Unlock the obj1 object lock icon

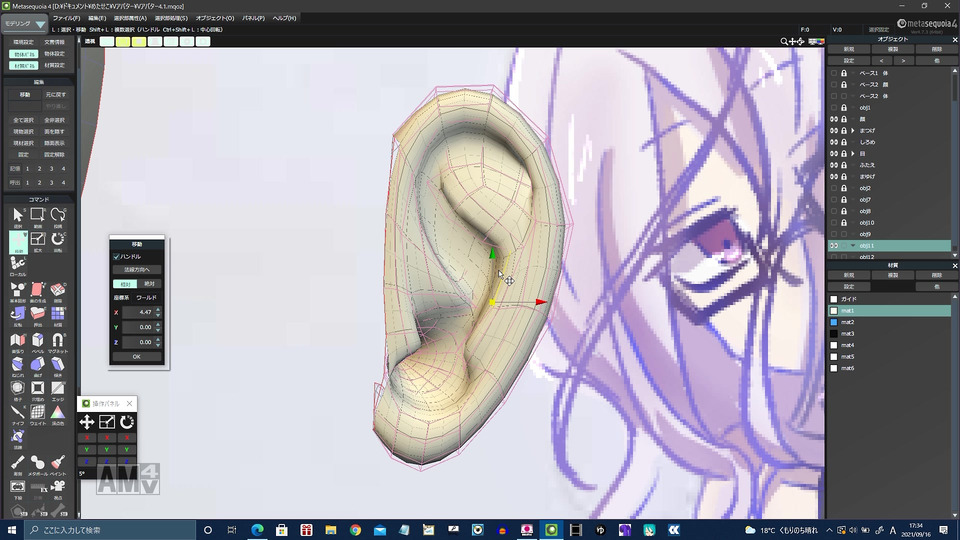coord(844,108)
